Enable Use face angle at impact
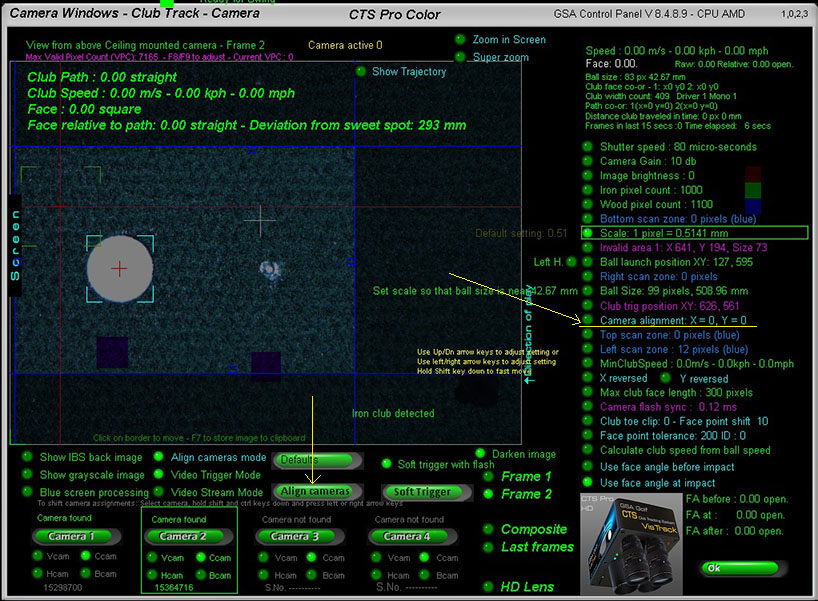 587,483
